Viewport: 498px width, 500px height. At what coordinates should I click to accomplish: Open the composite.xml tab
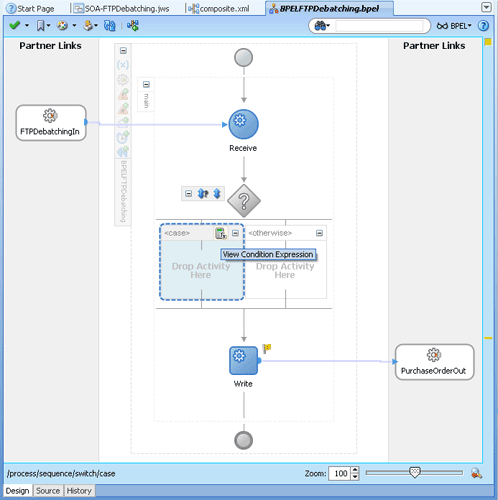[x=219, y=9]
